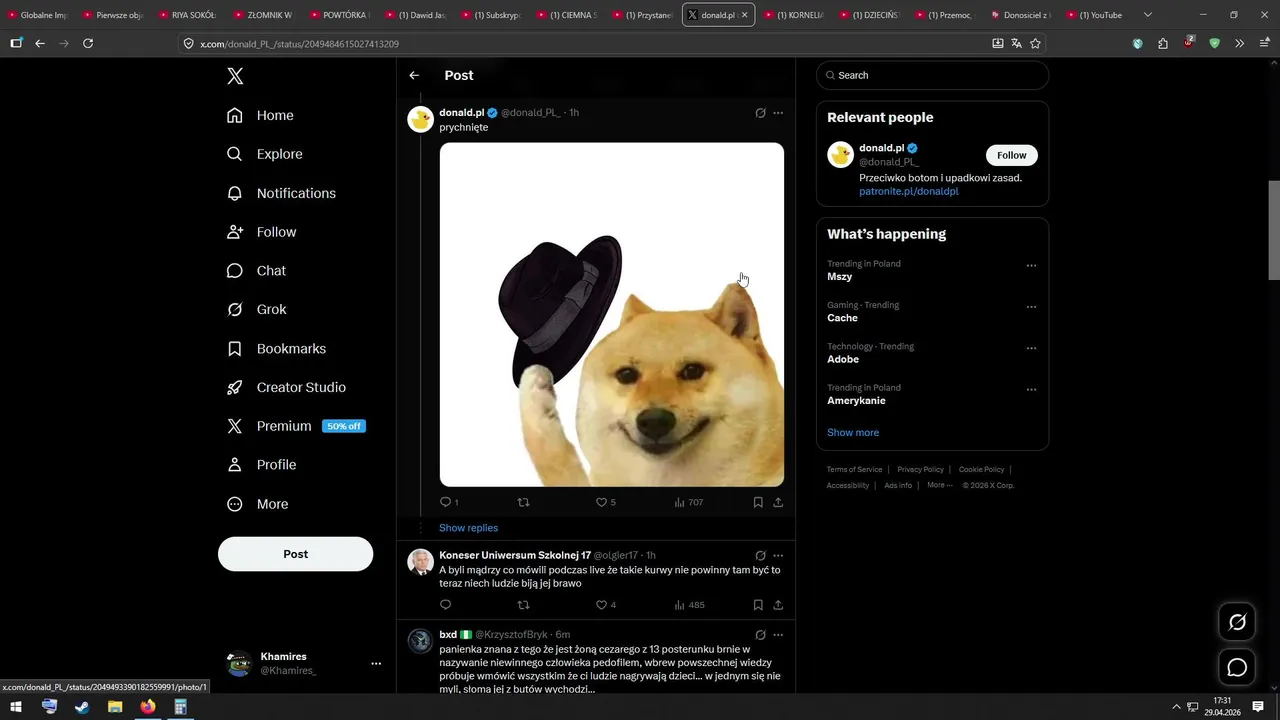Open the floating Grok button
Image resolution: width=1280 pixels, height=720 pixels.
tap(1237, 623)
